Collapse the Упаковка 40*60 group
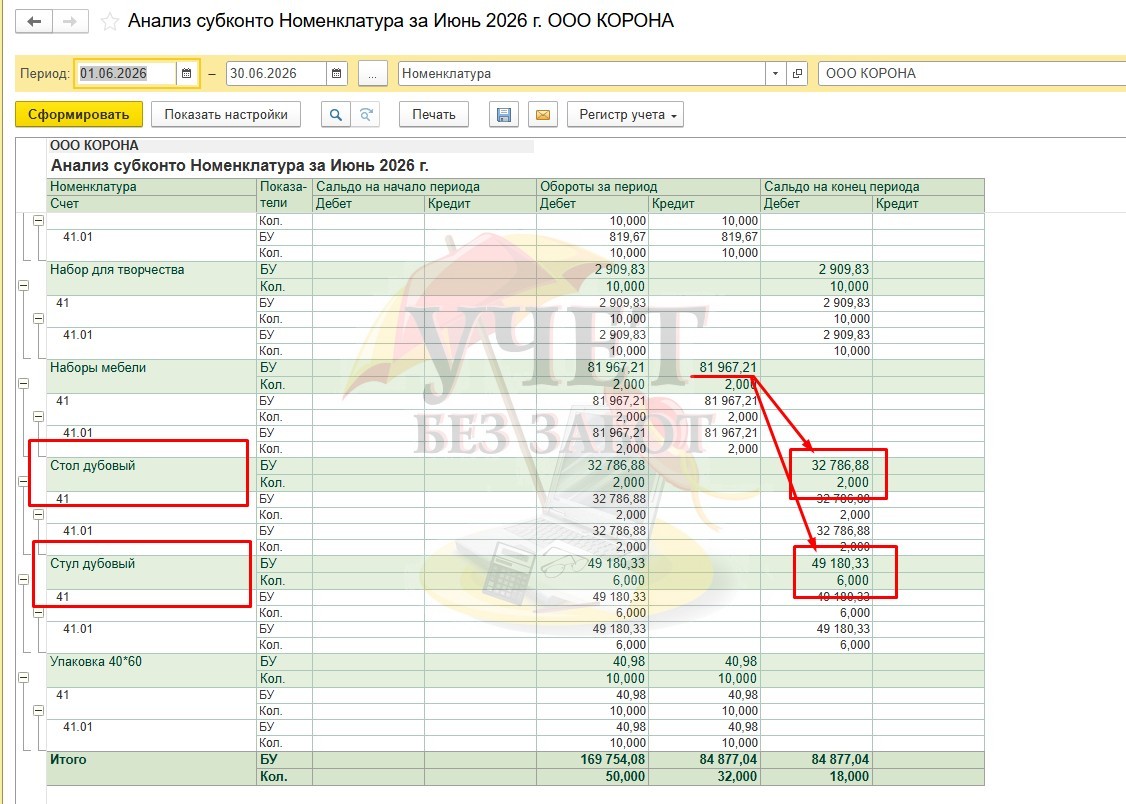The height and width of the screenshot is (804, 1126). coord(24,677)
